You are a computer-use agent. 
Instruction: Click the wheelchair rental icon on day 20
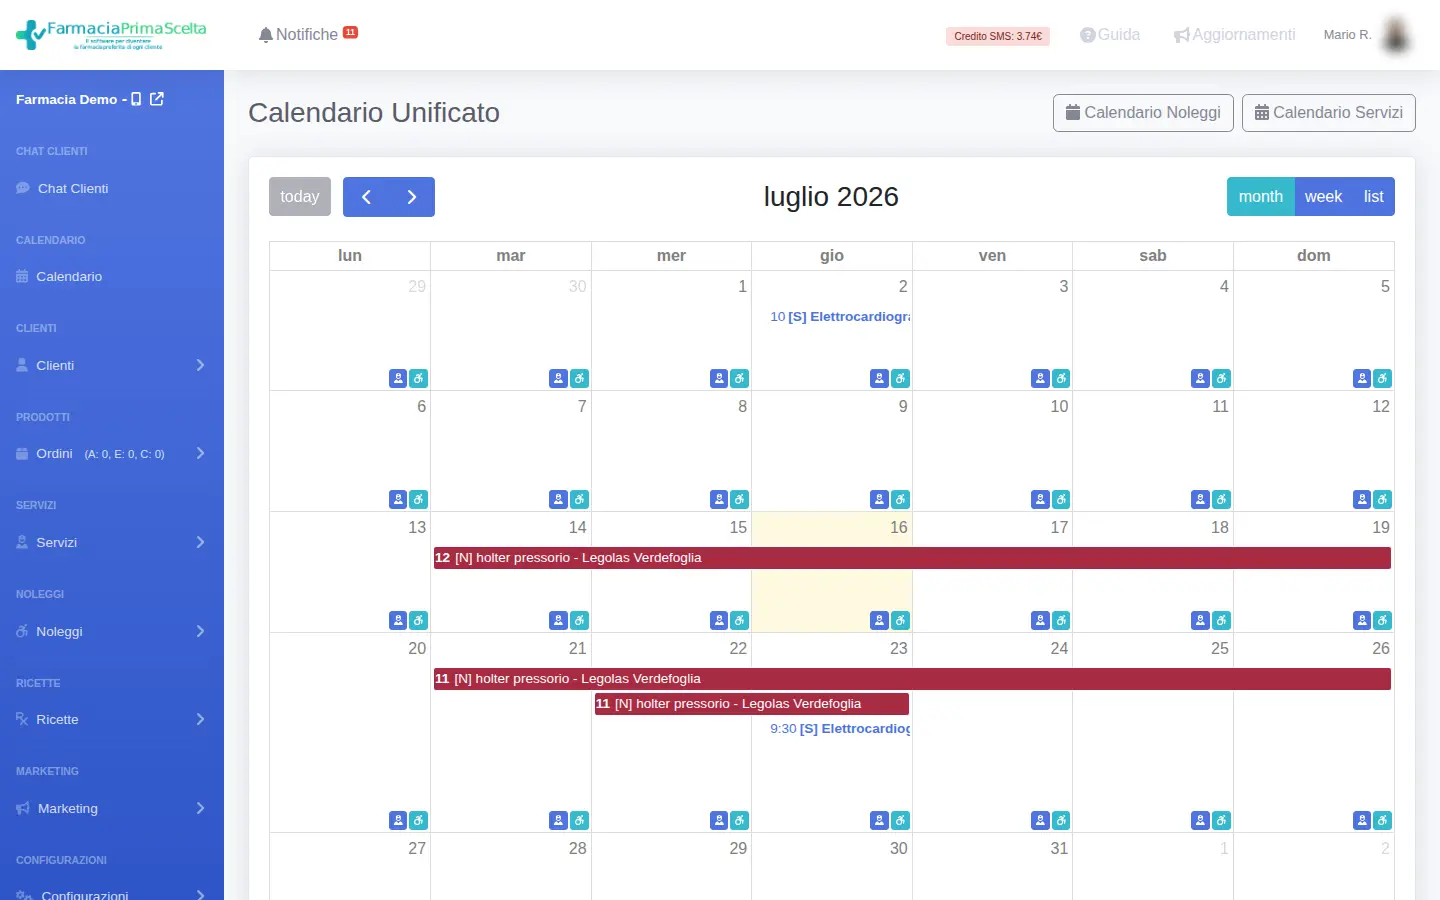419,820
